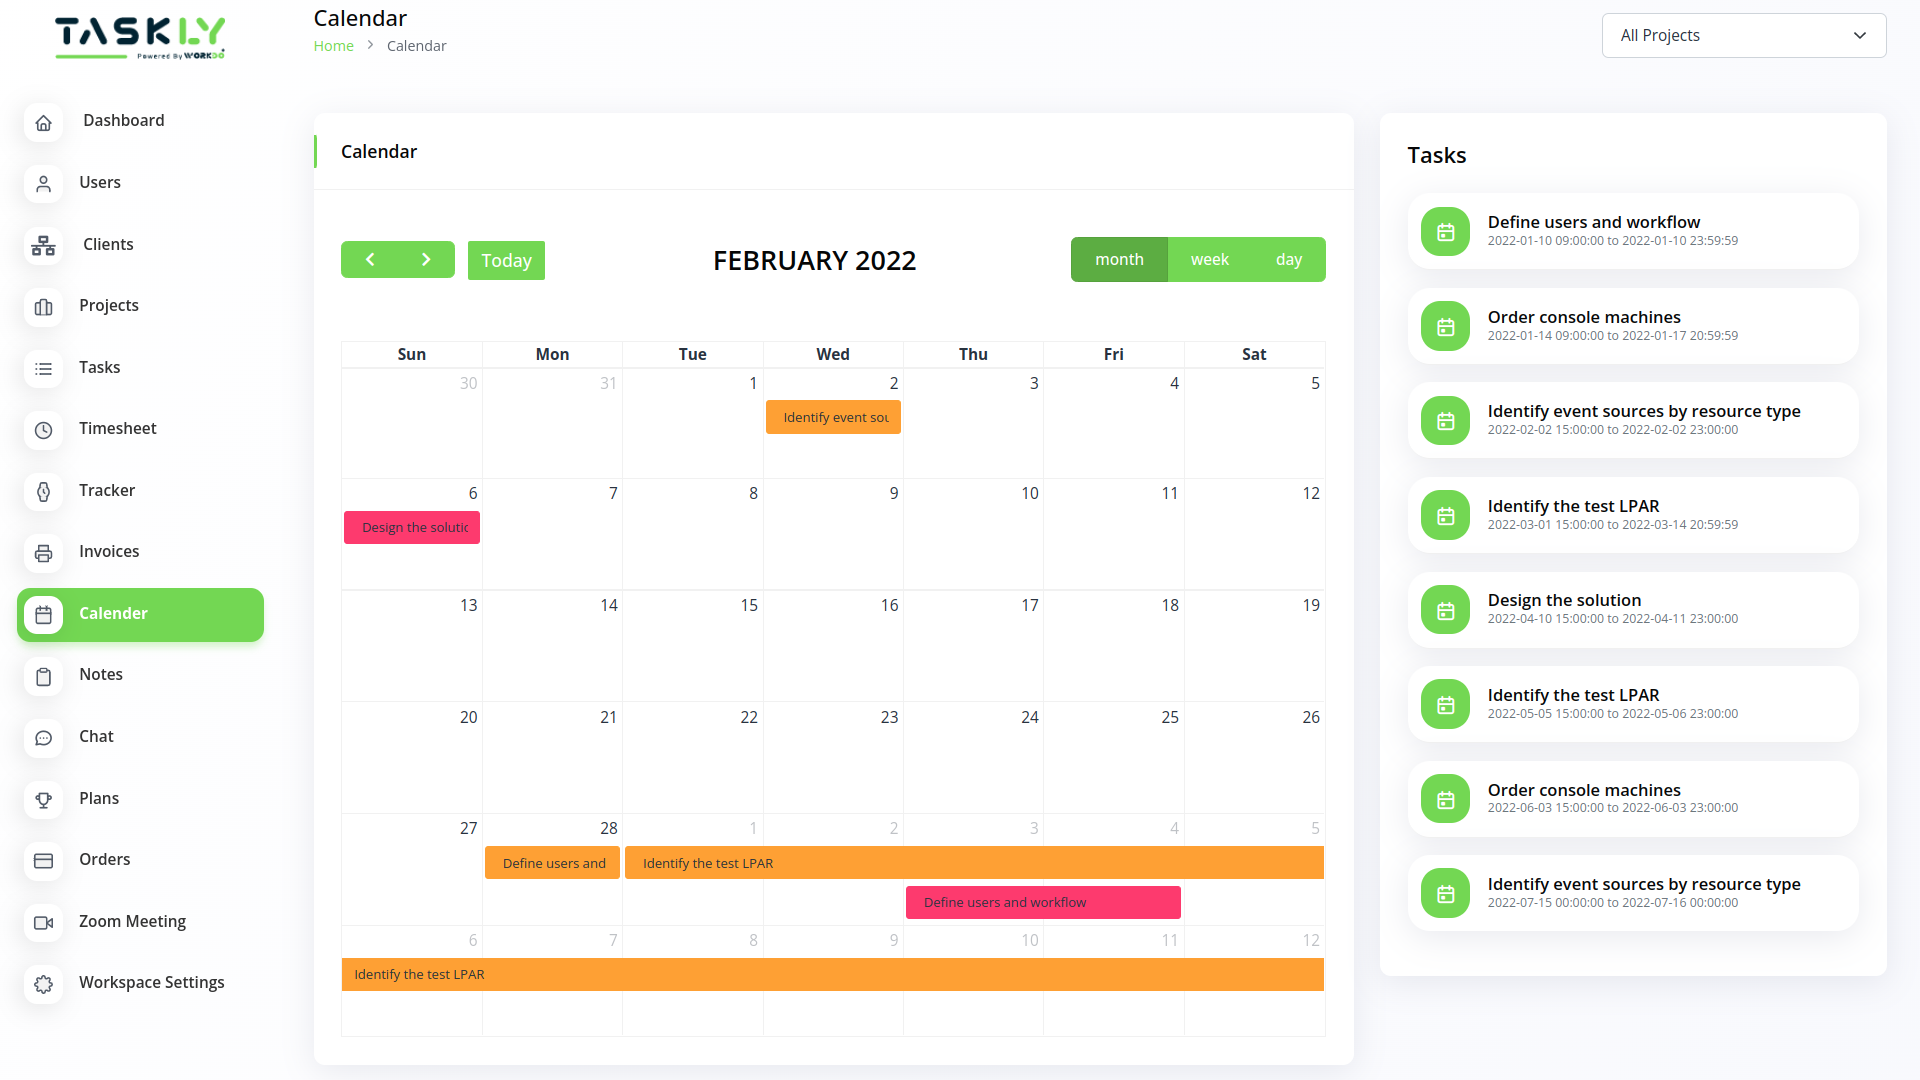The height and width of the screenshot is (1080, 1920).
Task: Switch the calendar to day view
Action: tap(1288, 259)
